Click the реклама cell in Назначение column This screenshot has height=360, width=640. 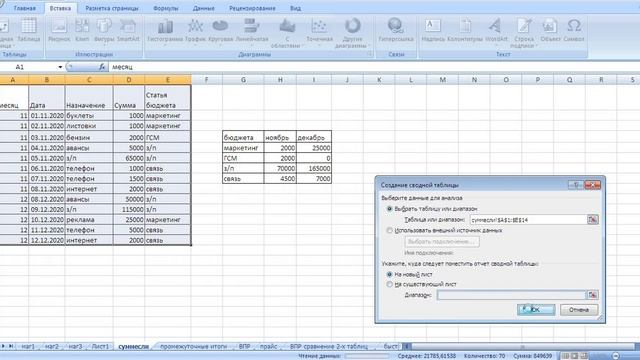coord(89,220)
